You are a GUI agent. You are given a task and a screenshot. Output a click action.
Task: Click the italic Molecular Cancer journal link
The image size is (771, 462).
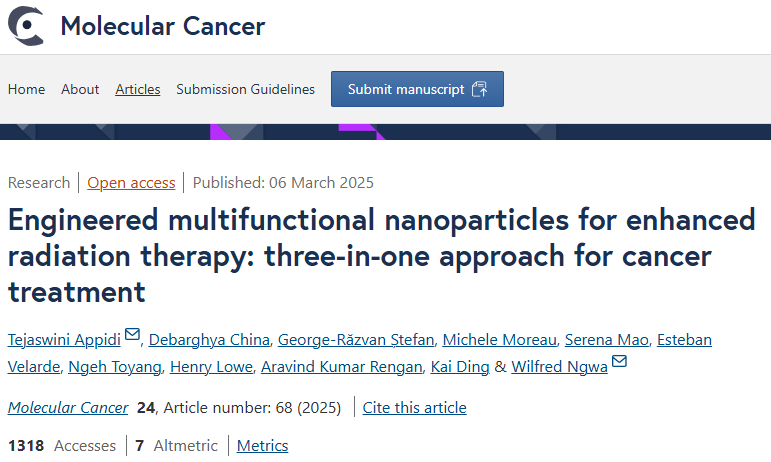coord(68,407)
